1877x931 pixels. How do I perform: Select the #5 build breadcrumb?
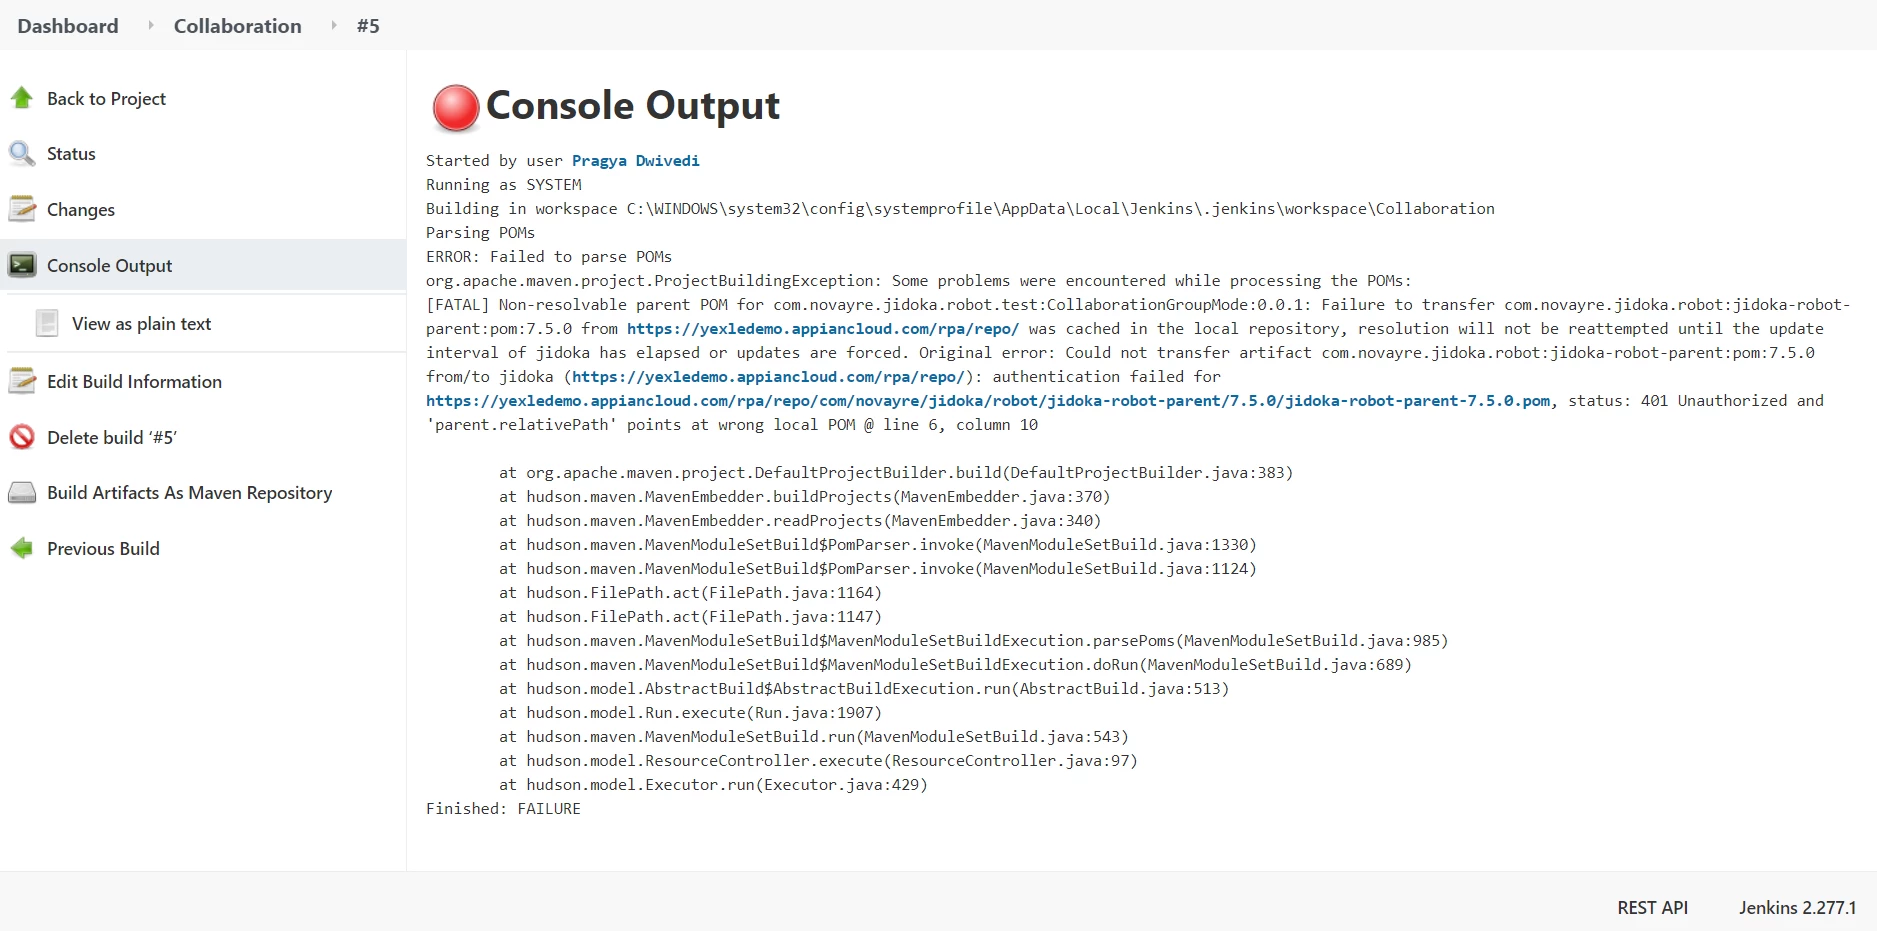368,26
